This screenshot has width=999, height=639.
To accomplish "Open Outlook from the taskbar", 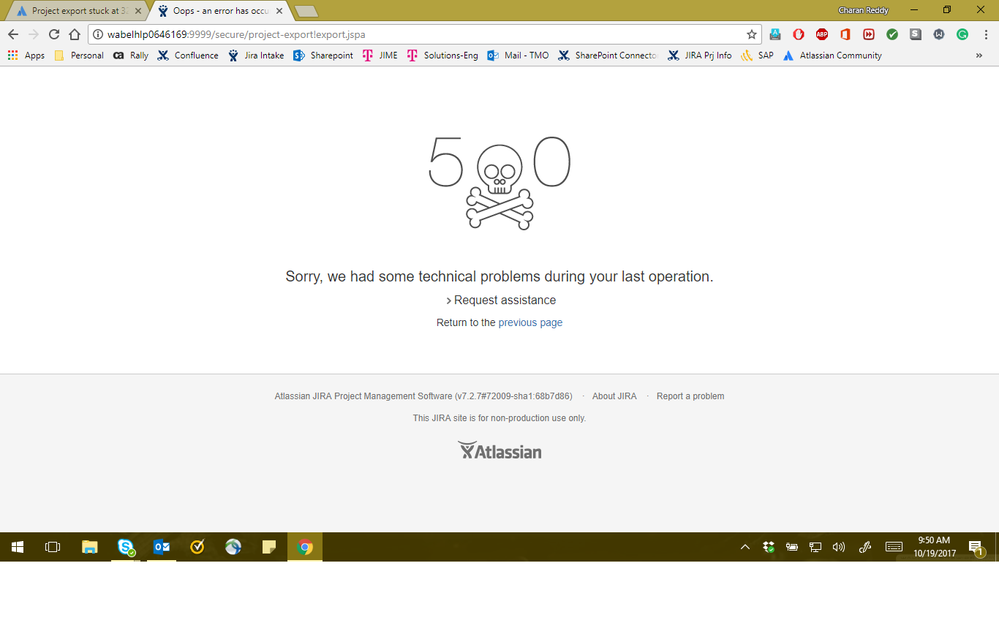I will (162, 547).
